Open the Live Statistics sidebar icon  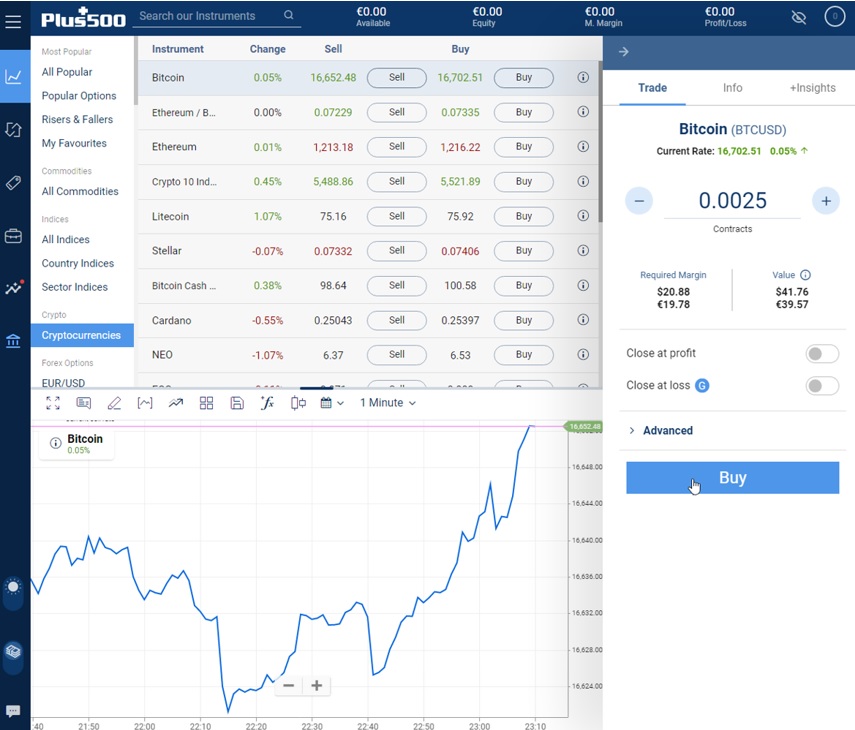click(14, 287)
